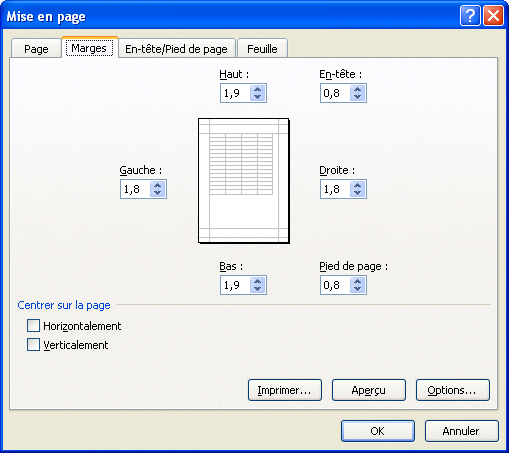Confirm with the OK button
Viewport: 509px width, 453px height.
[x=378, y=431]
